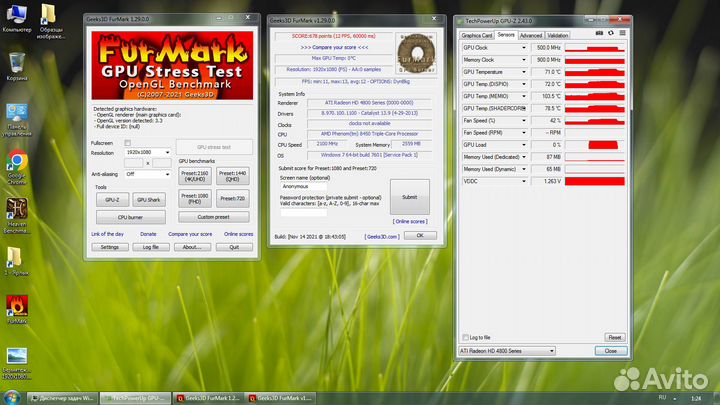Open FurMark Settings button
The image size is (720, 405).
pyautogui.click(x=110, y=247)
